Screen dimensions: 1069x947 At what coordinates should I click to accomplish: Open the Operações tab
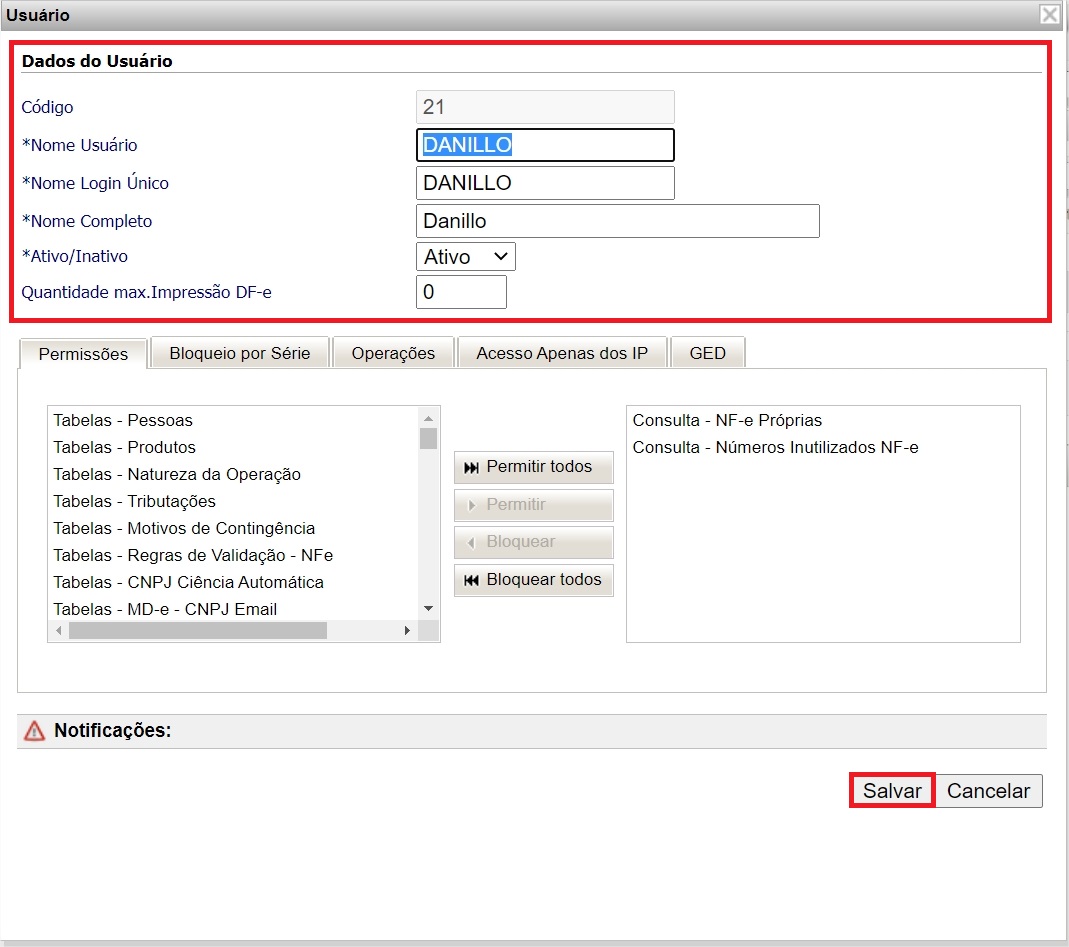coord(393,353)
